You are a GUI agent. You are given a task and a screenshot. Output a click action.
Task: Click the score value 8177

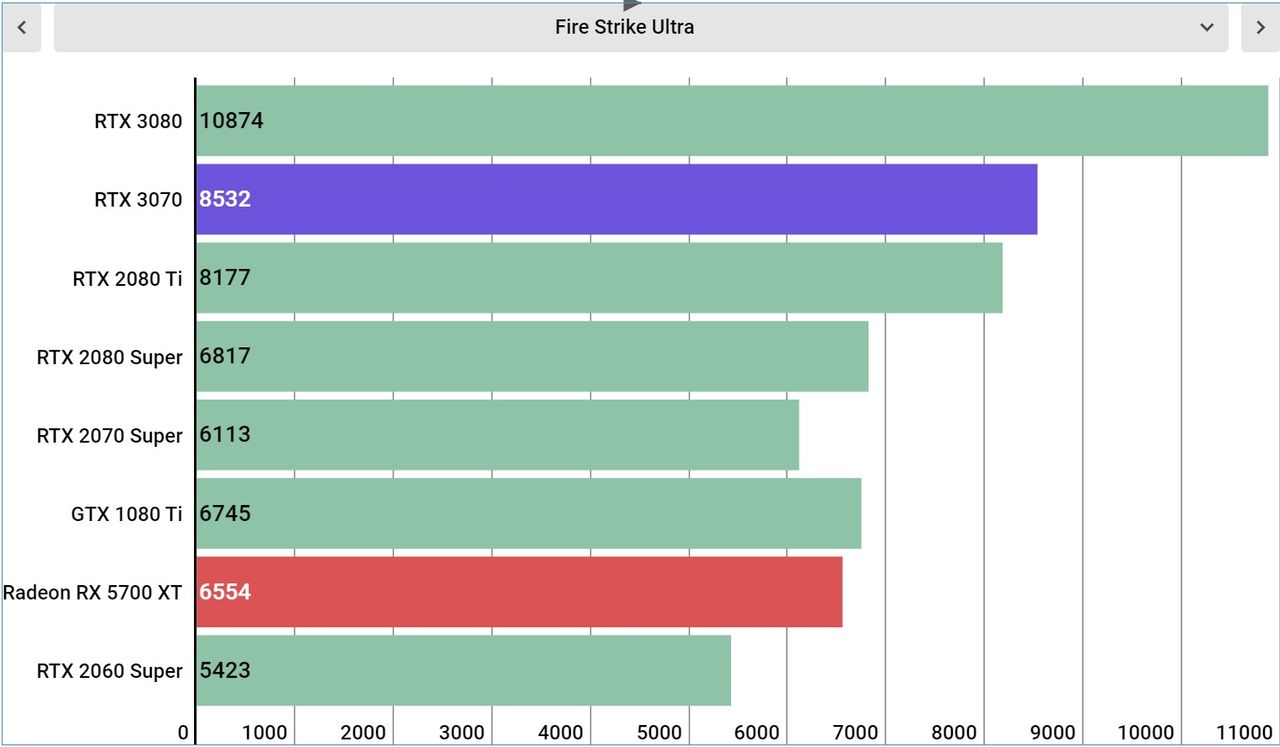click(x=225, y=278)
